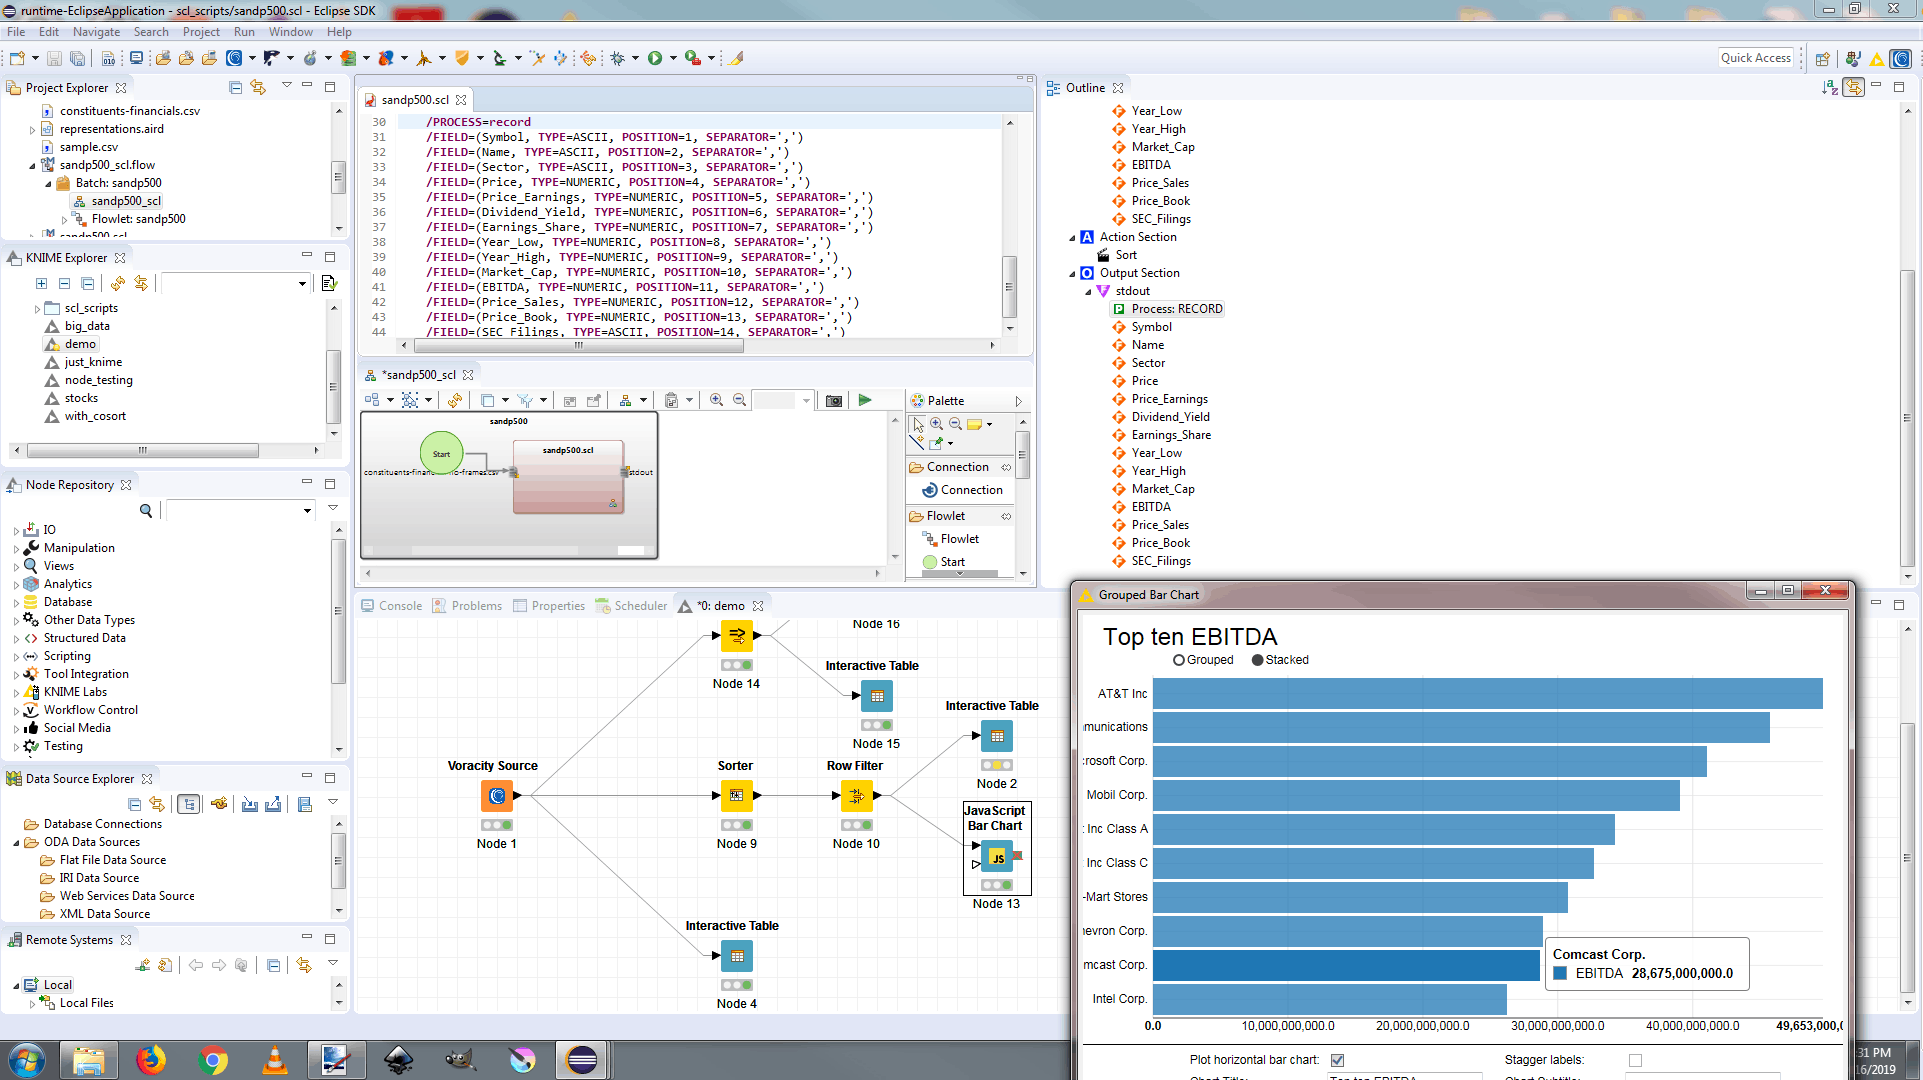Viewport: 1923px width, 1080px height.
Task: Open Firefox from the taskbar
Action: (151, 1059)
